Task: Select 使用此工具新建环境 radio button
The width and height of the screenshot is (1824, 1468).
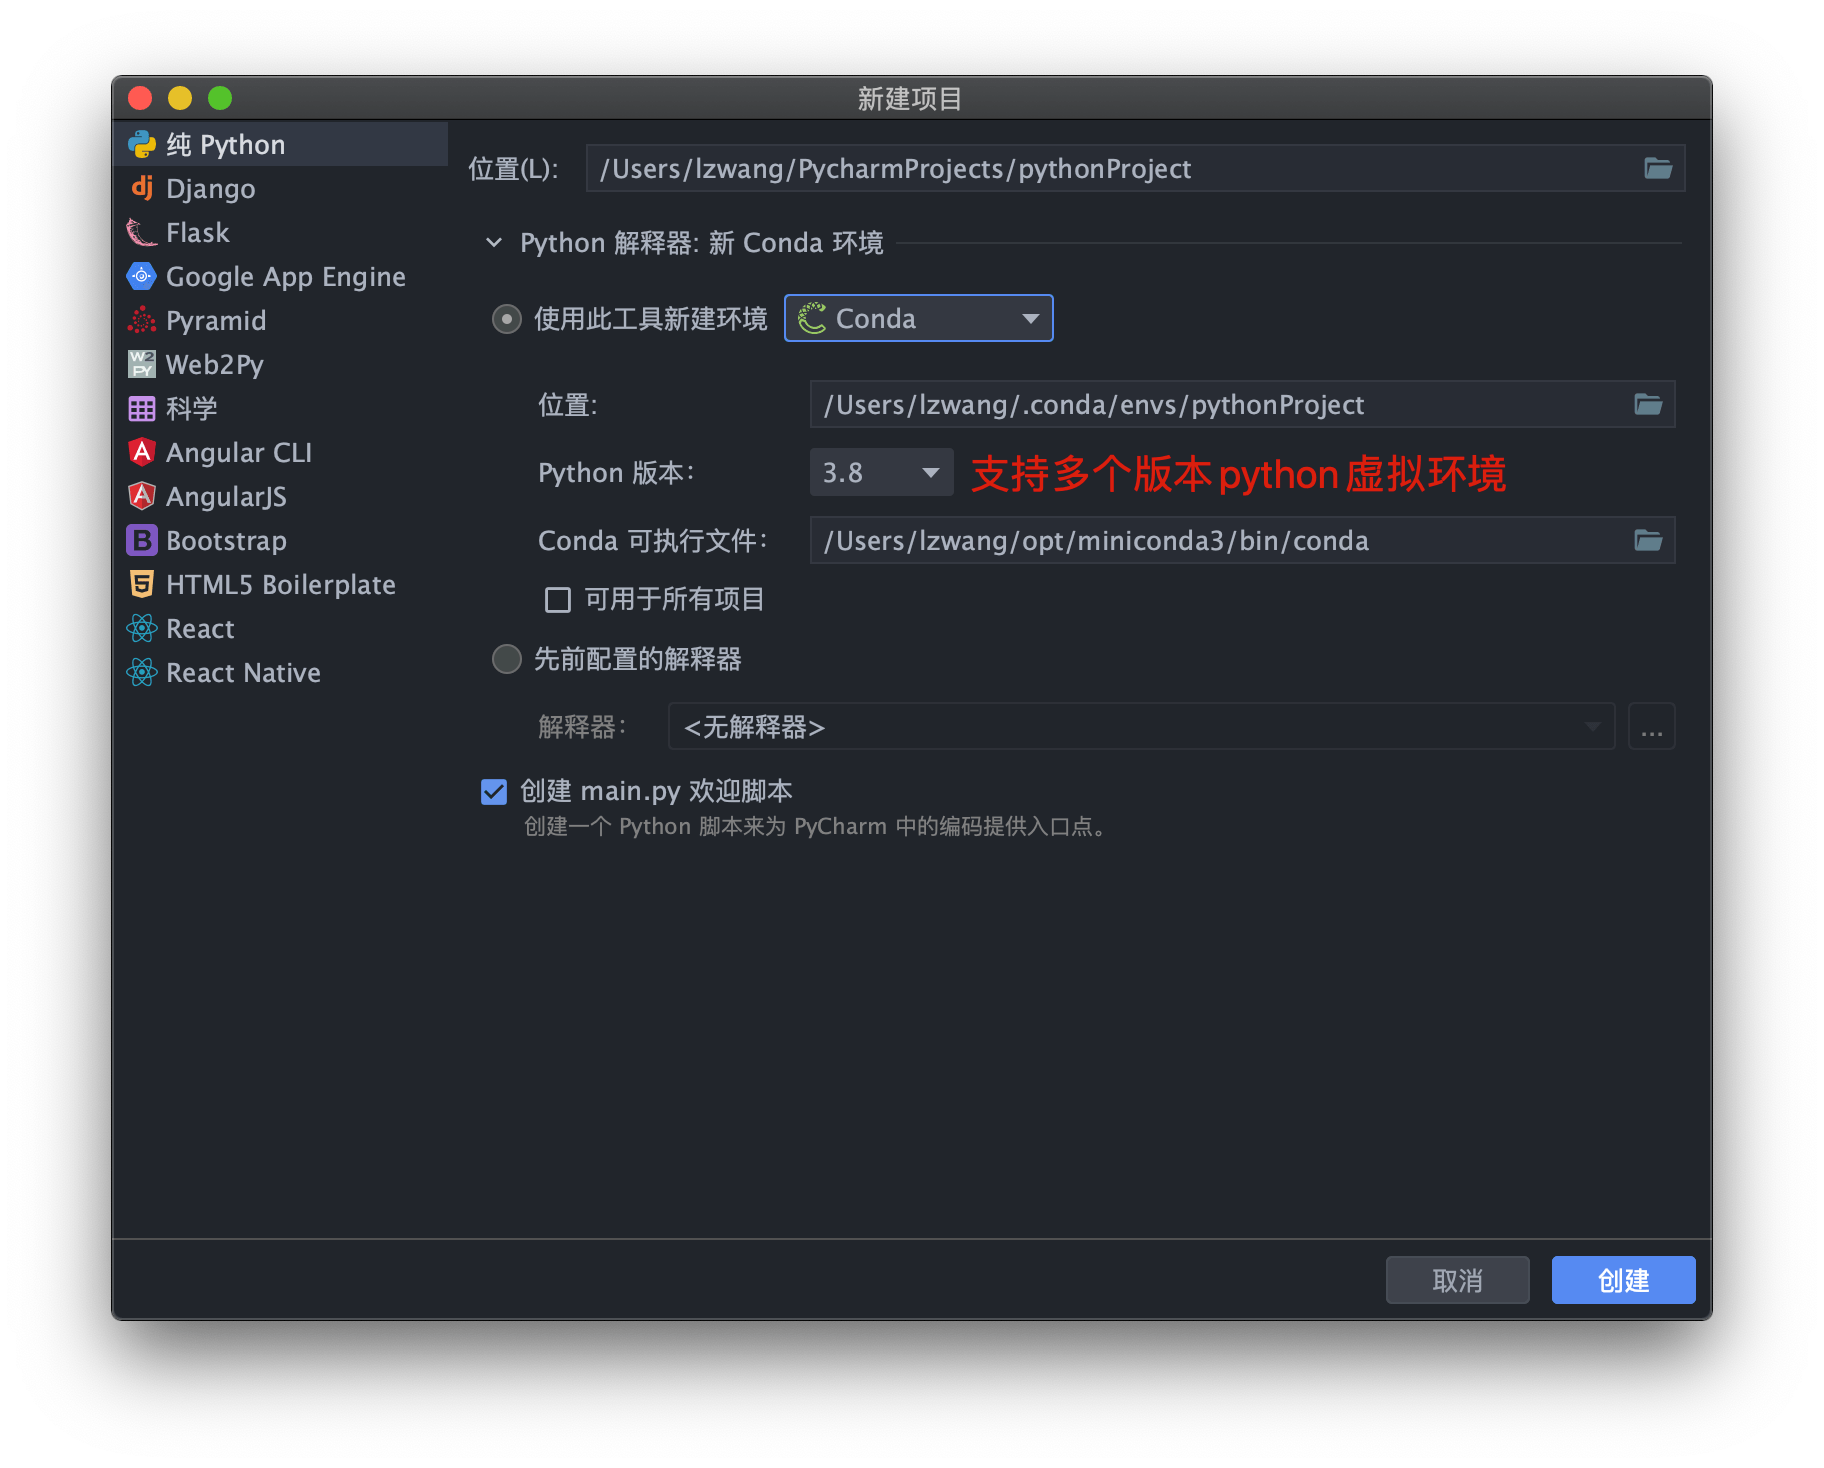Action: coord(507,319)
